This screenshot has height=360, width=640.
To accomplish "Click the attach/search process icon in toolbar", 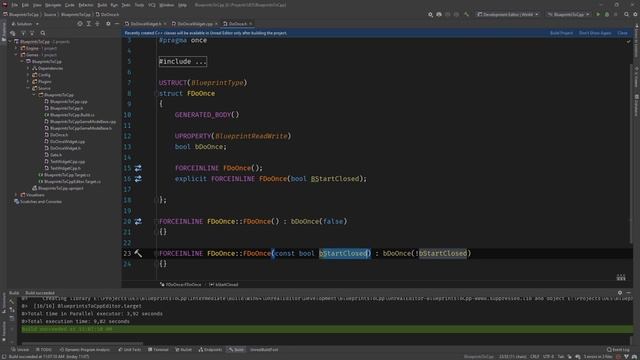I will click(430, 14).
